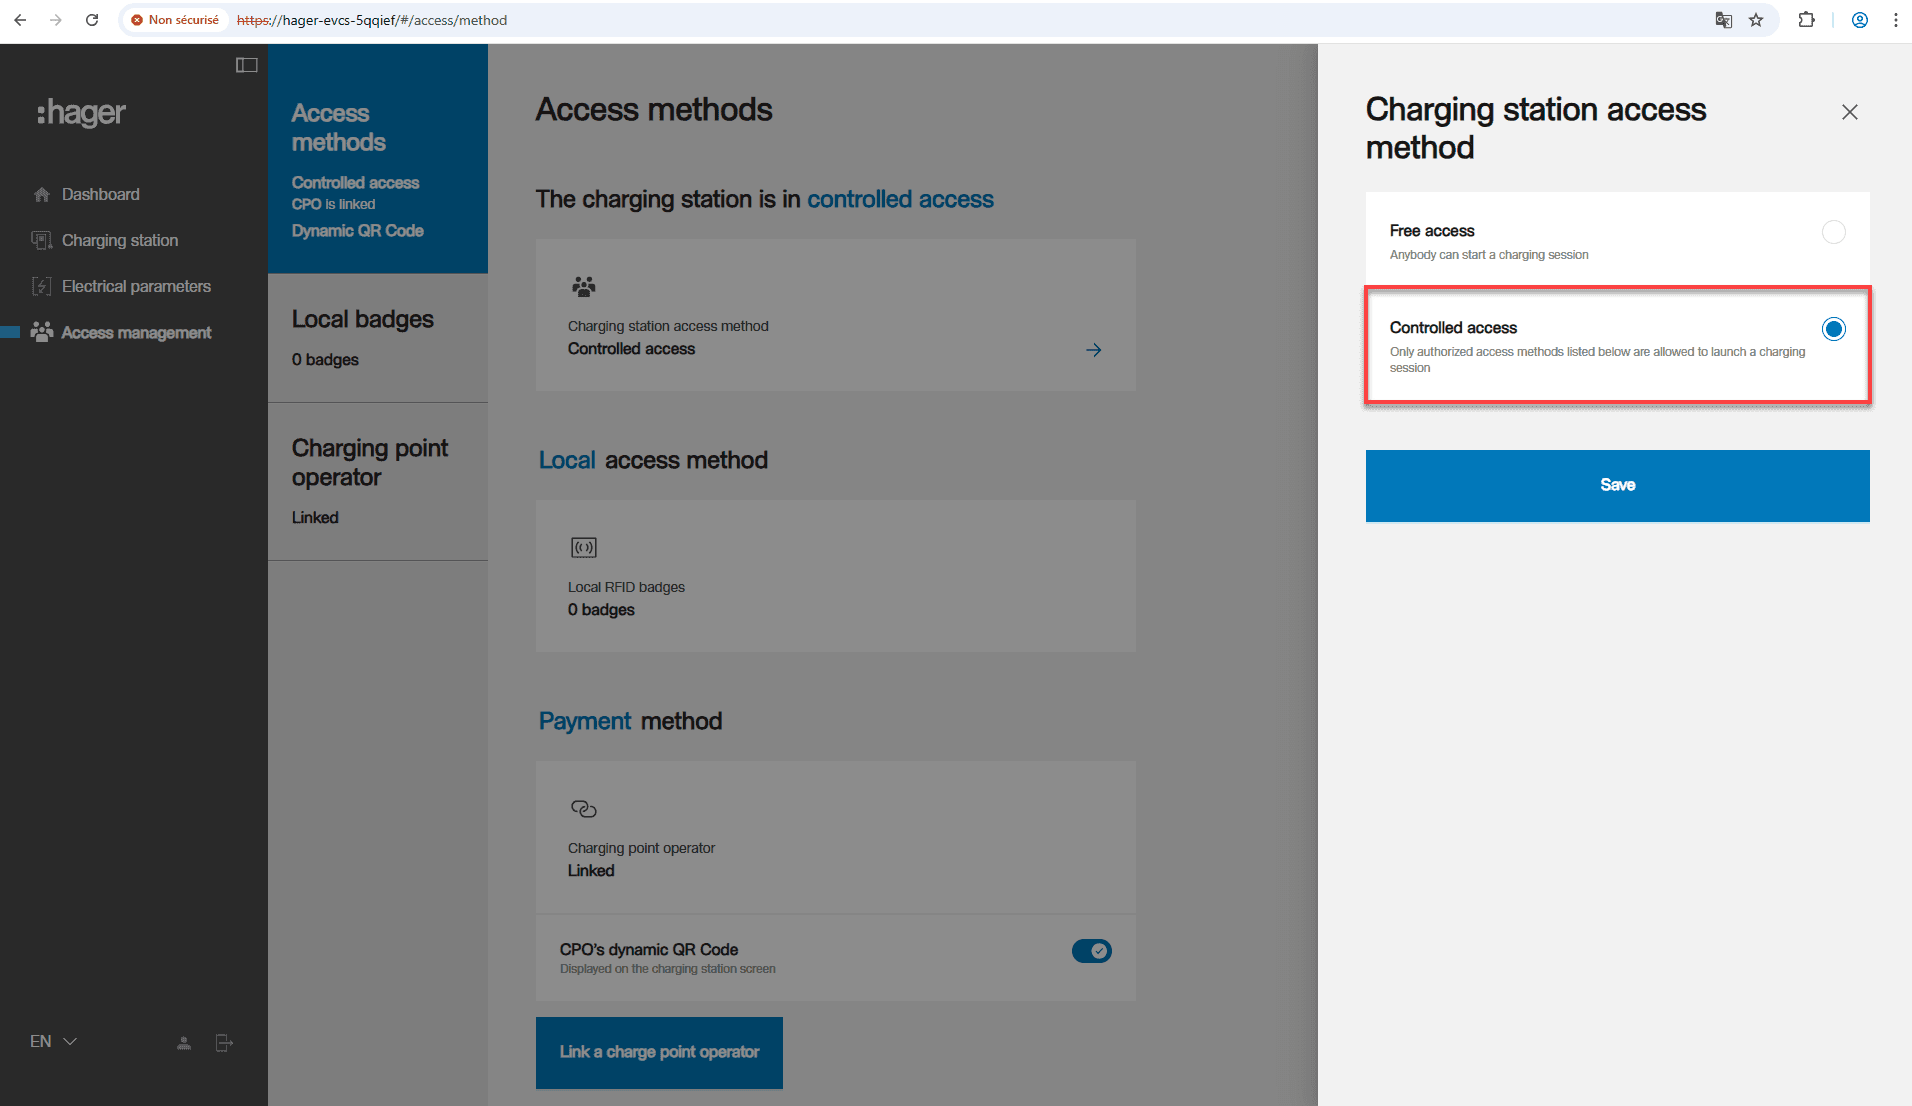
Task: Select the Controlled access radio button
Action: point(1833,329)
